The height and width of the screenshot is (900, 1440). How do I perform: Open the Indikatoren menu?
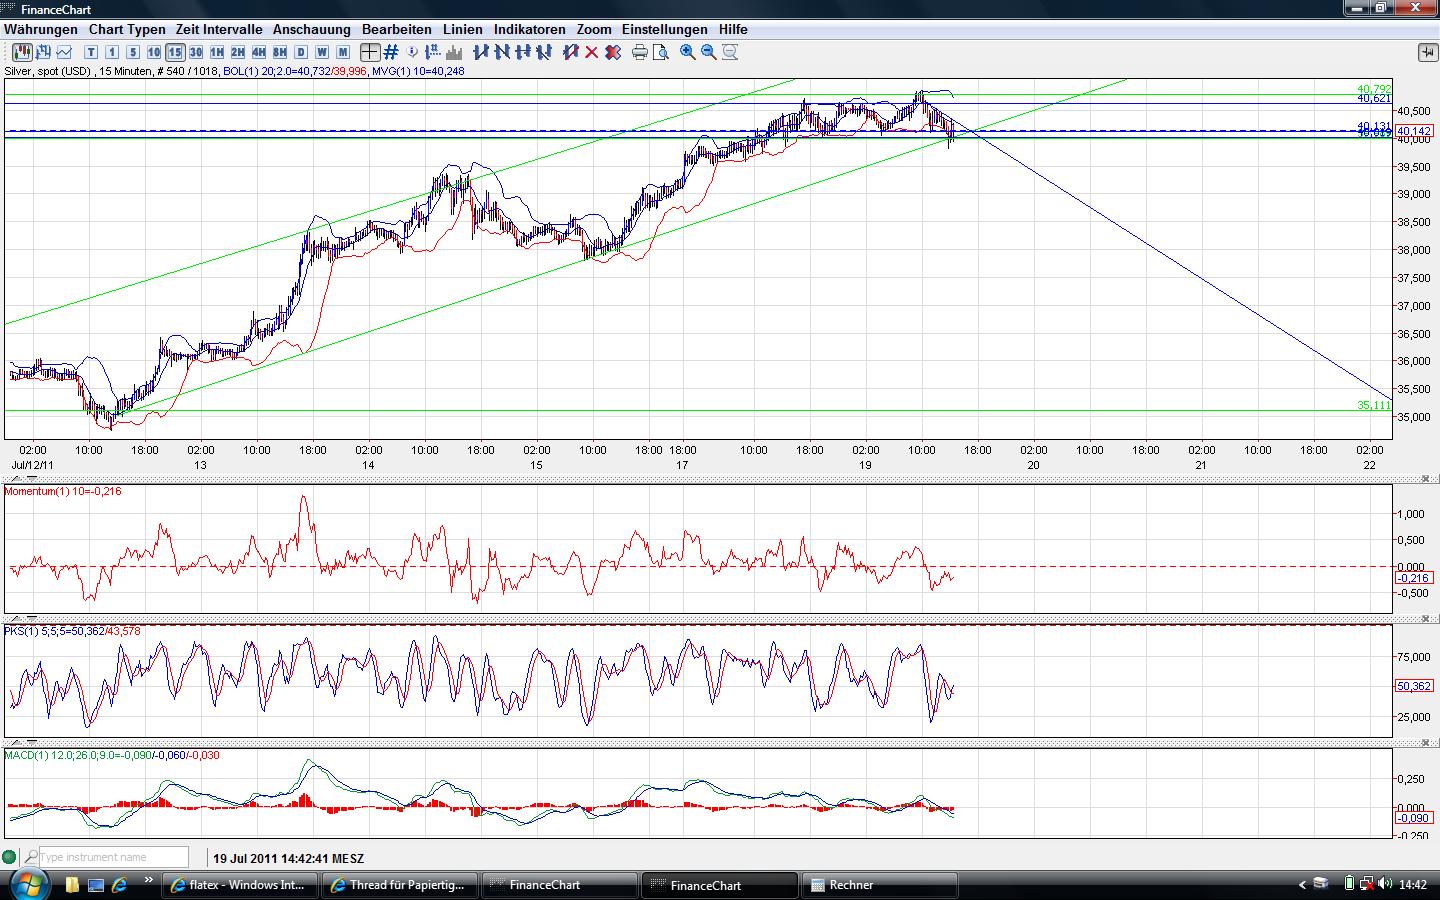(x=529, y=30)
